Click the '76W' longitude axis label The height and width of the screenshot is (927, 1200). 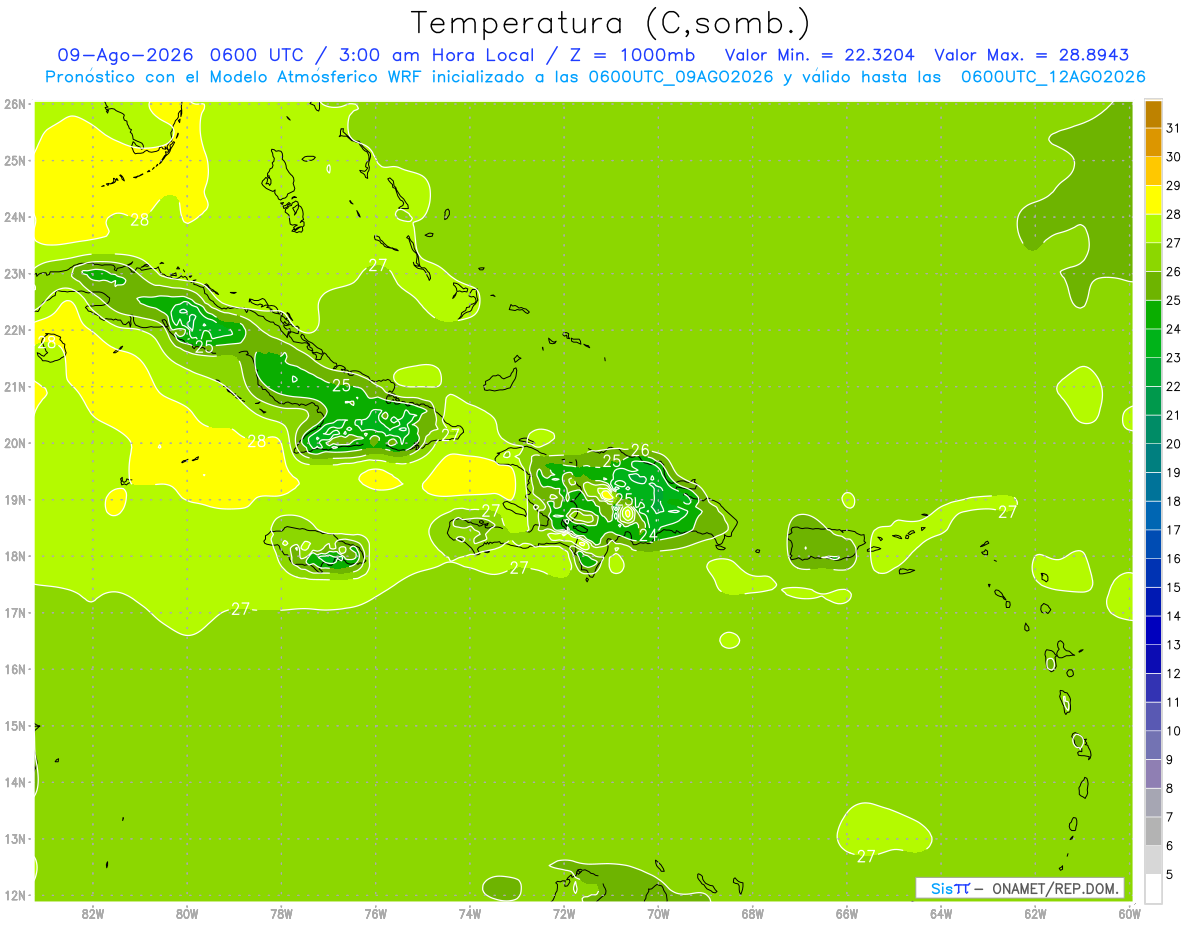pos(376,913)
